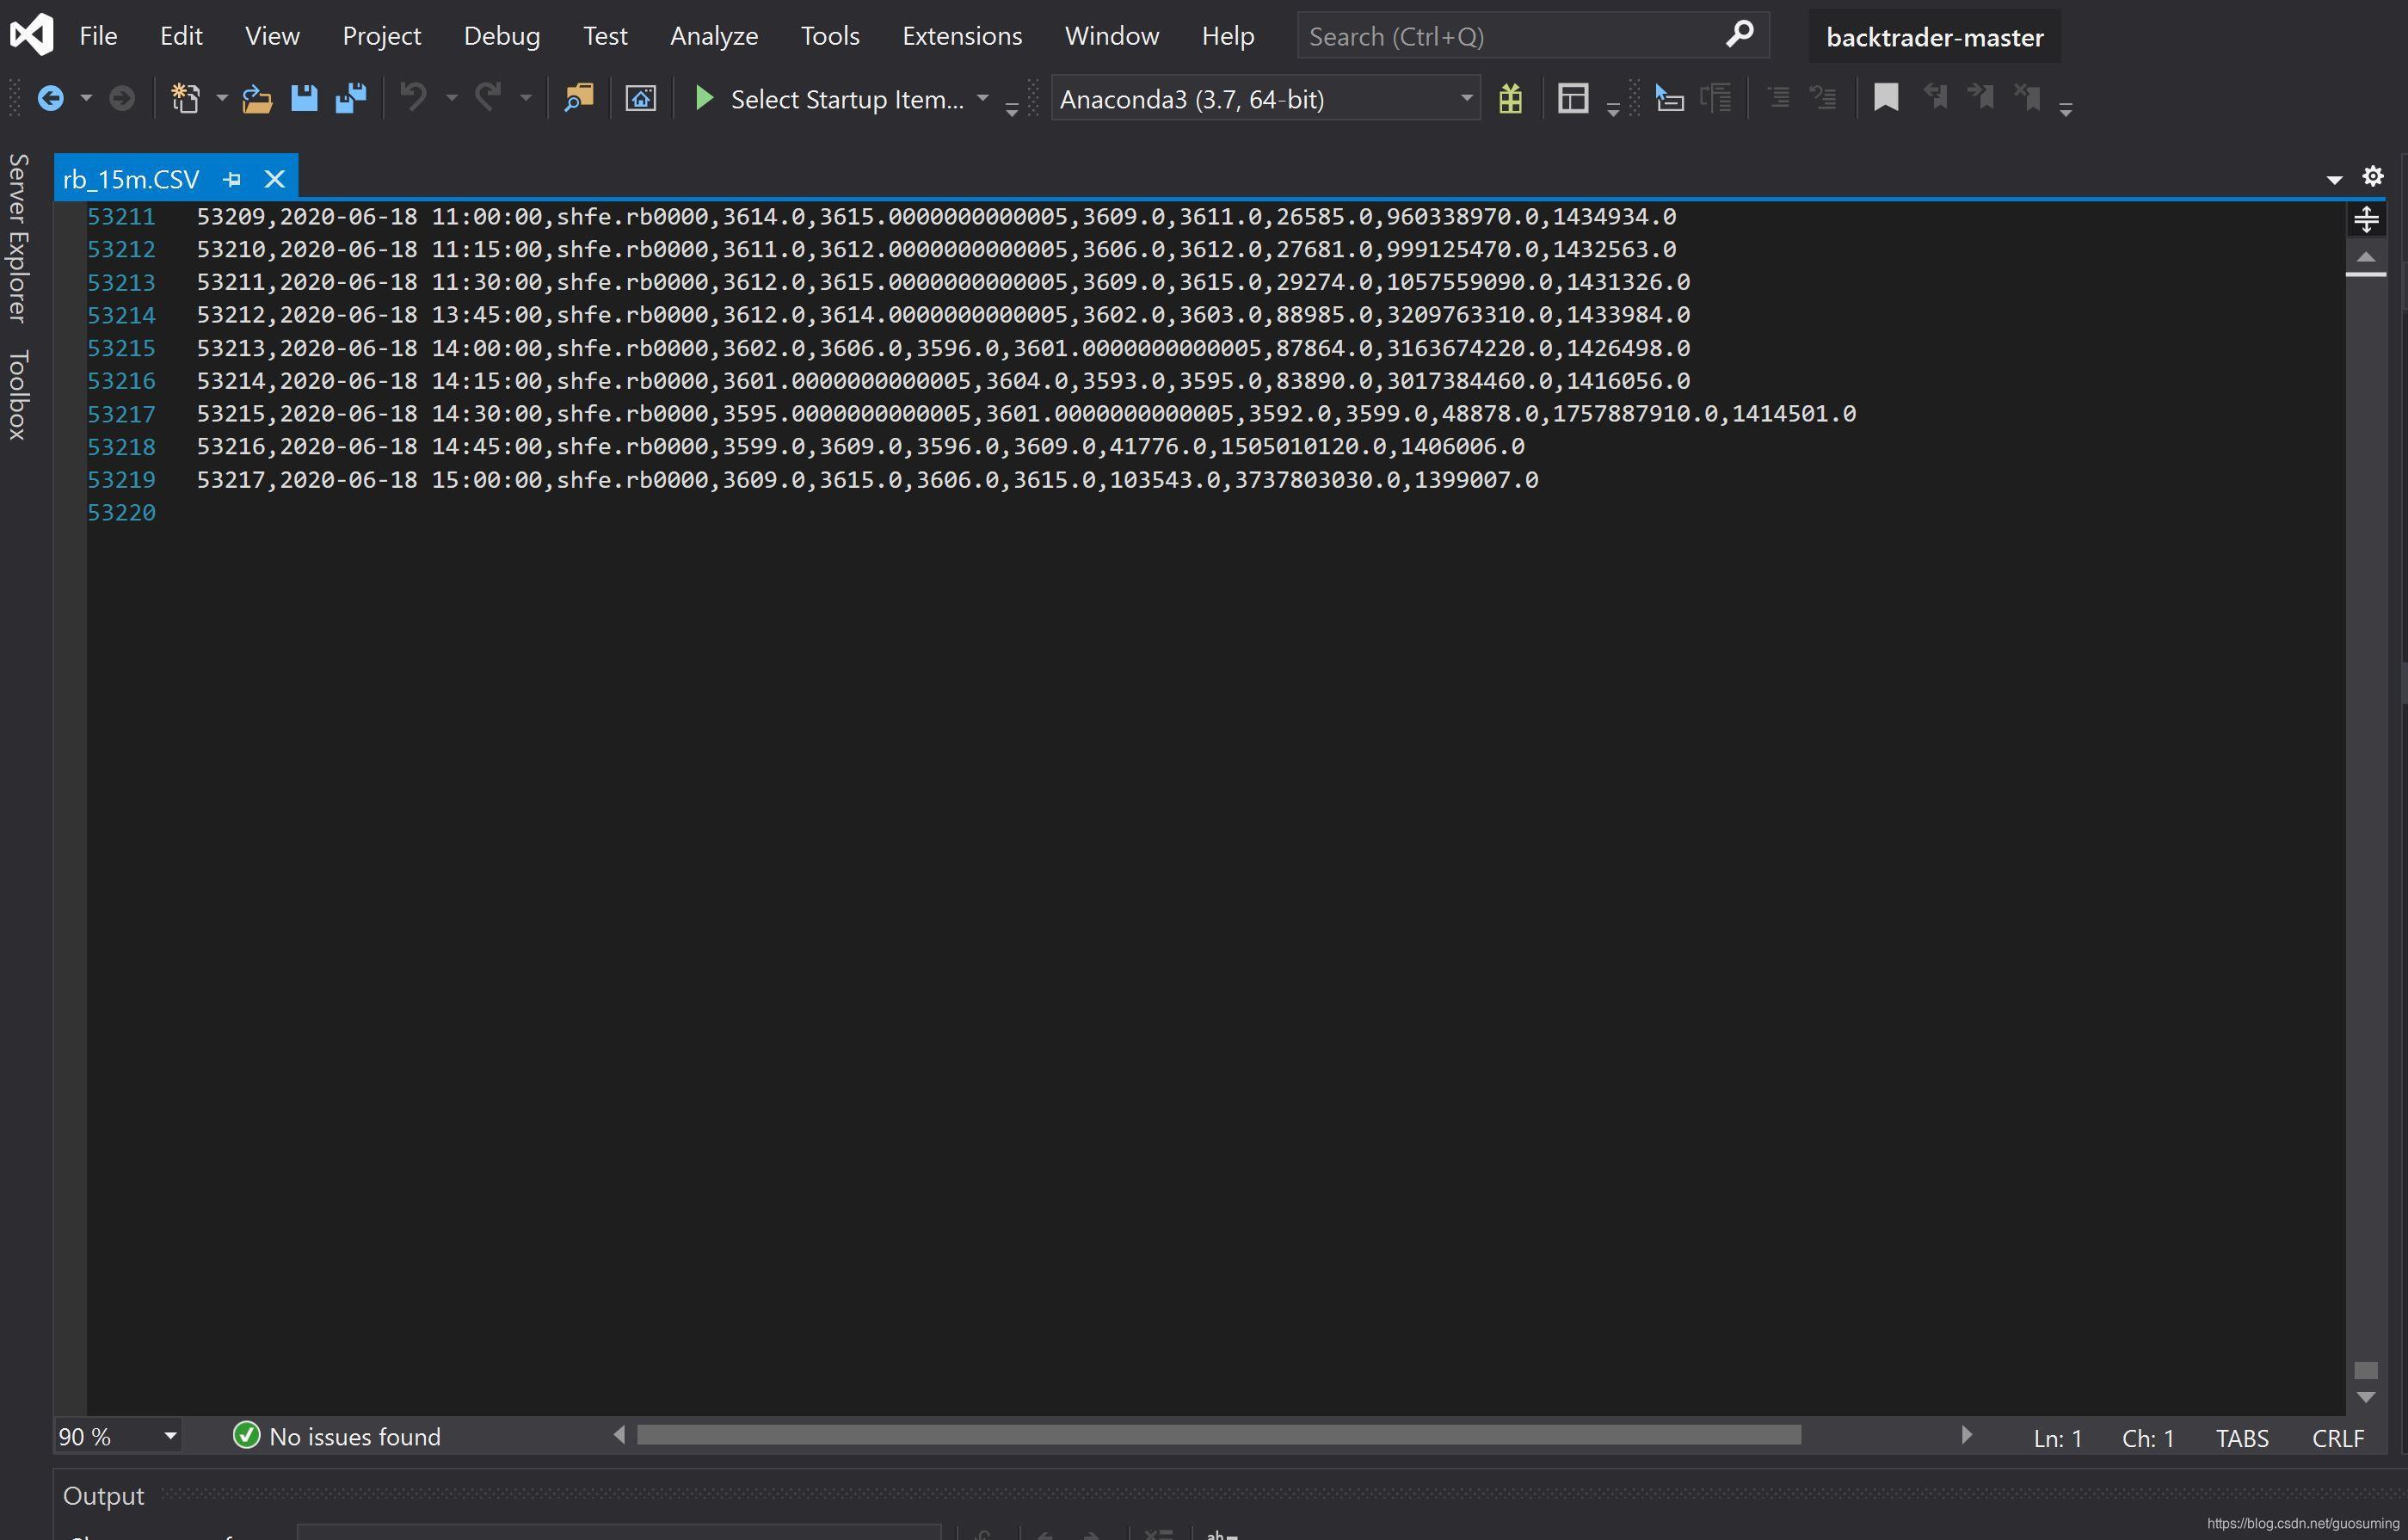Open the File menu

(x=98, y=36)
